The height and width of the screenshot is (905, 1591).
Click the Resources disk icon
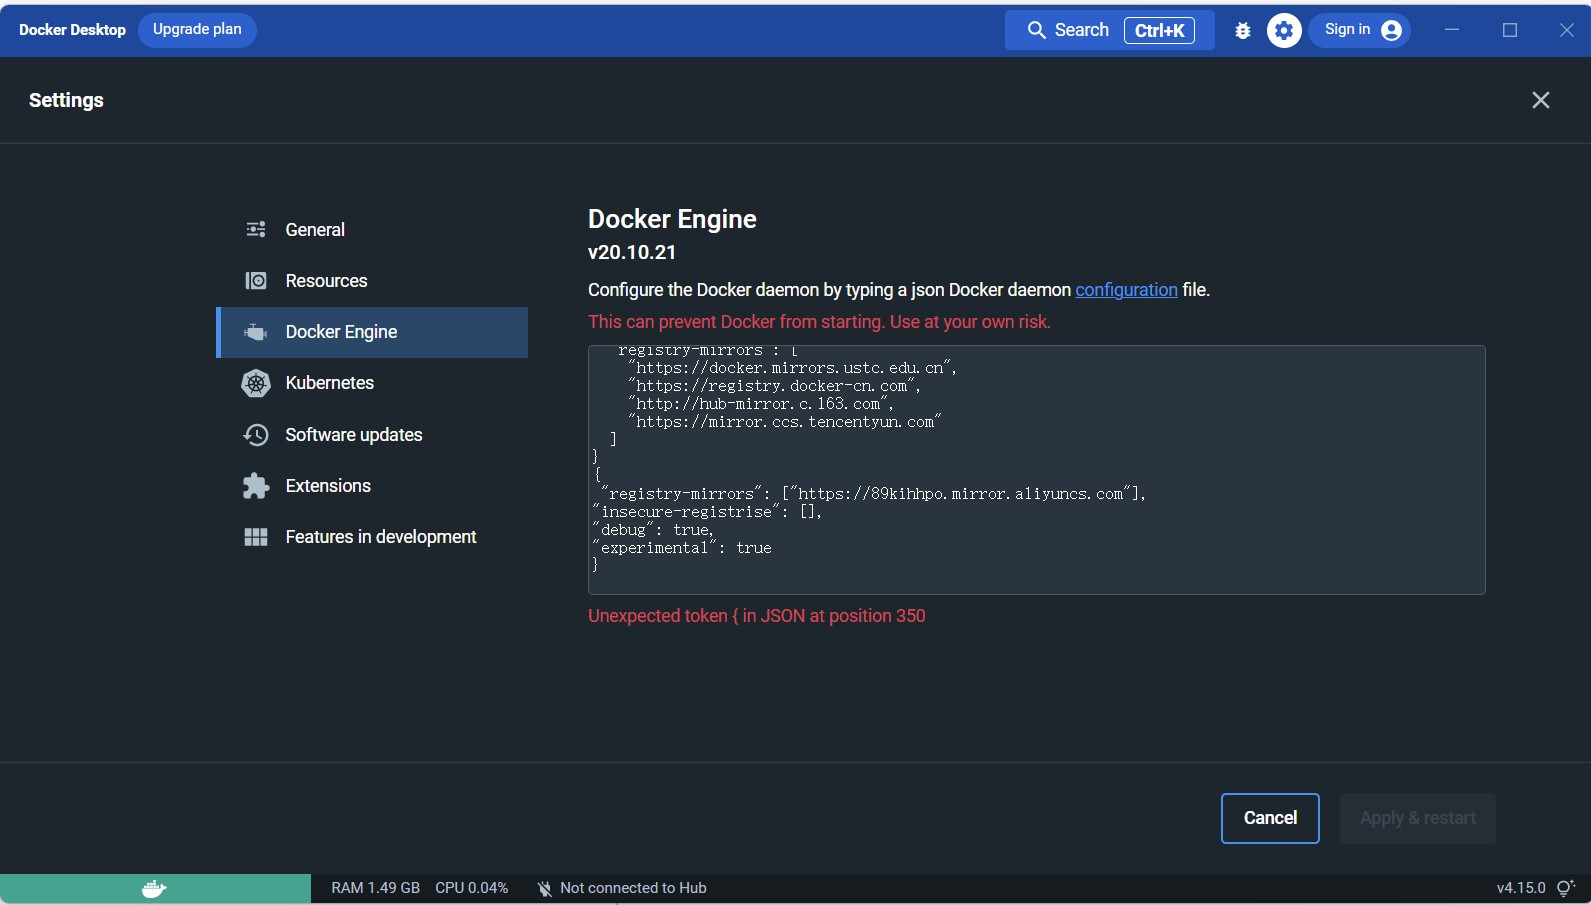(x=256, y=281)
